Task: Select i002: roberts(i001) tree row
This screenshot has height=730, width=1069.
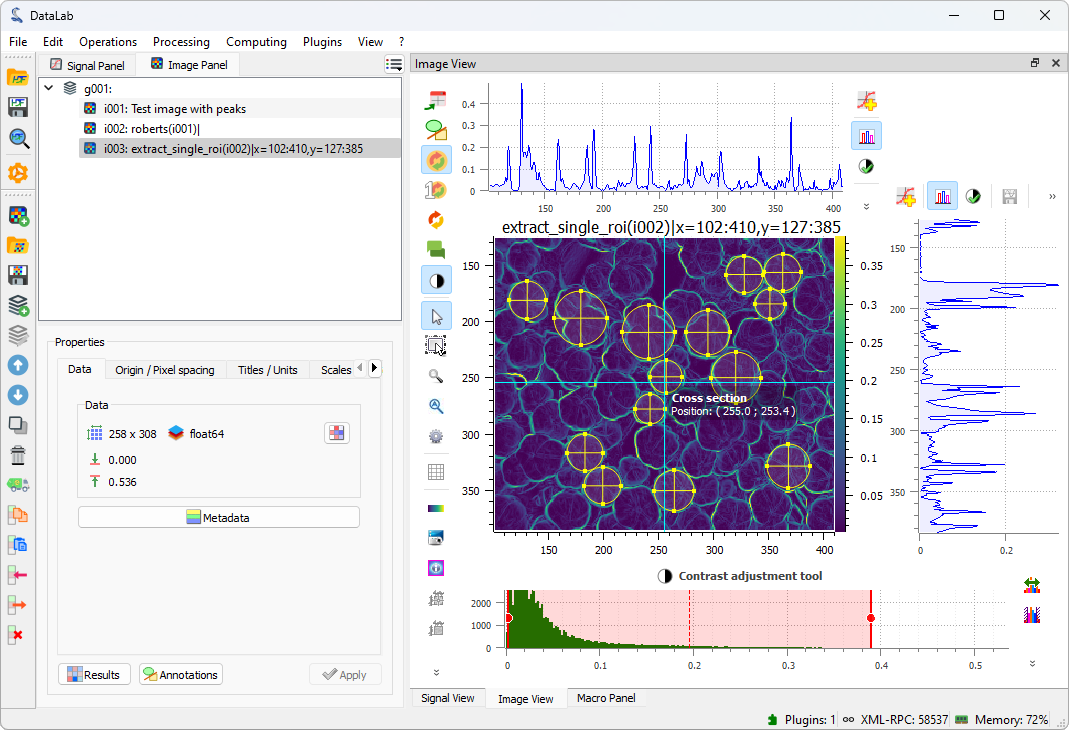Action: pyautogui.click(x=240, y=128)
